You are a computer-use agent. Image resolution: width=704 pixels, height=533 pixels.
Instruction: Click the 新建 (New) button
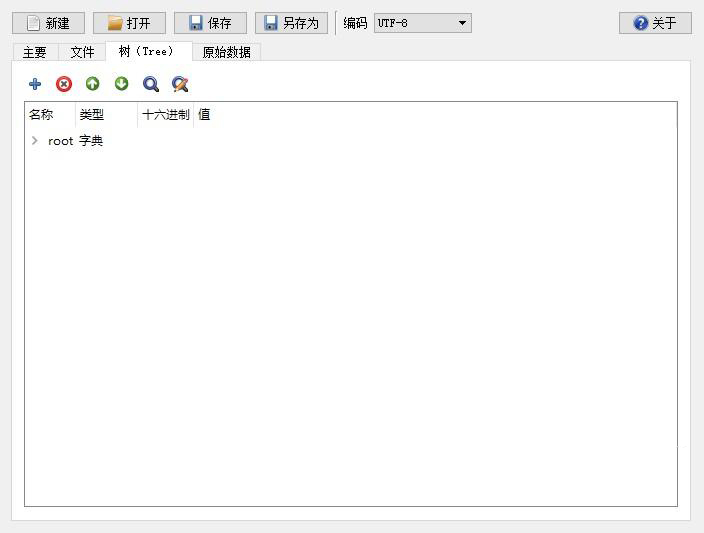tap(48, 23)
